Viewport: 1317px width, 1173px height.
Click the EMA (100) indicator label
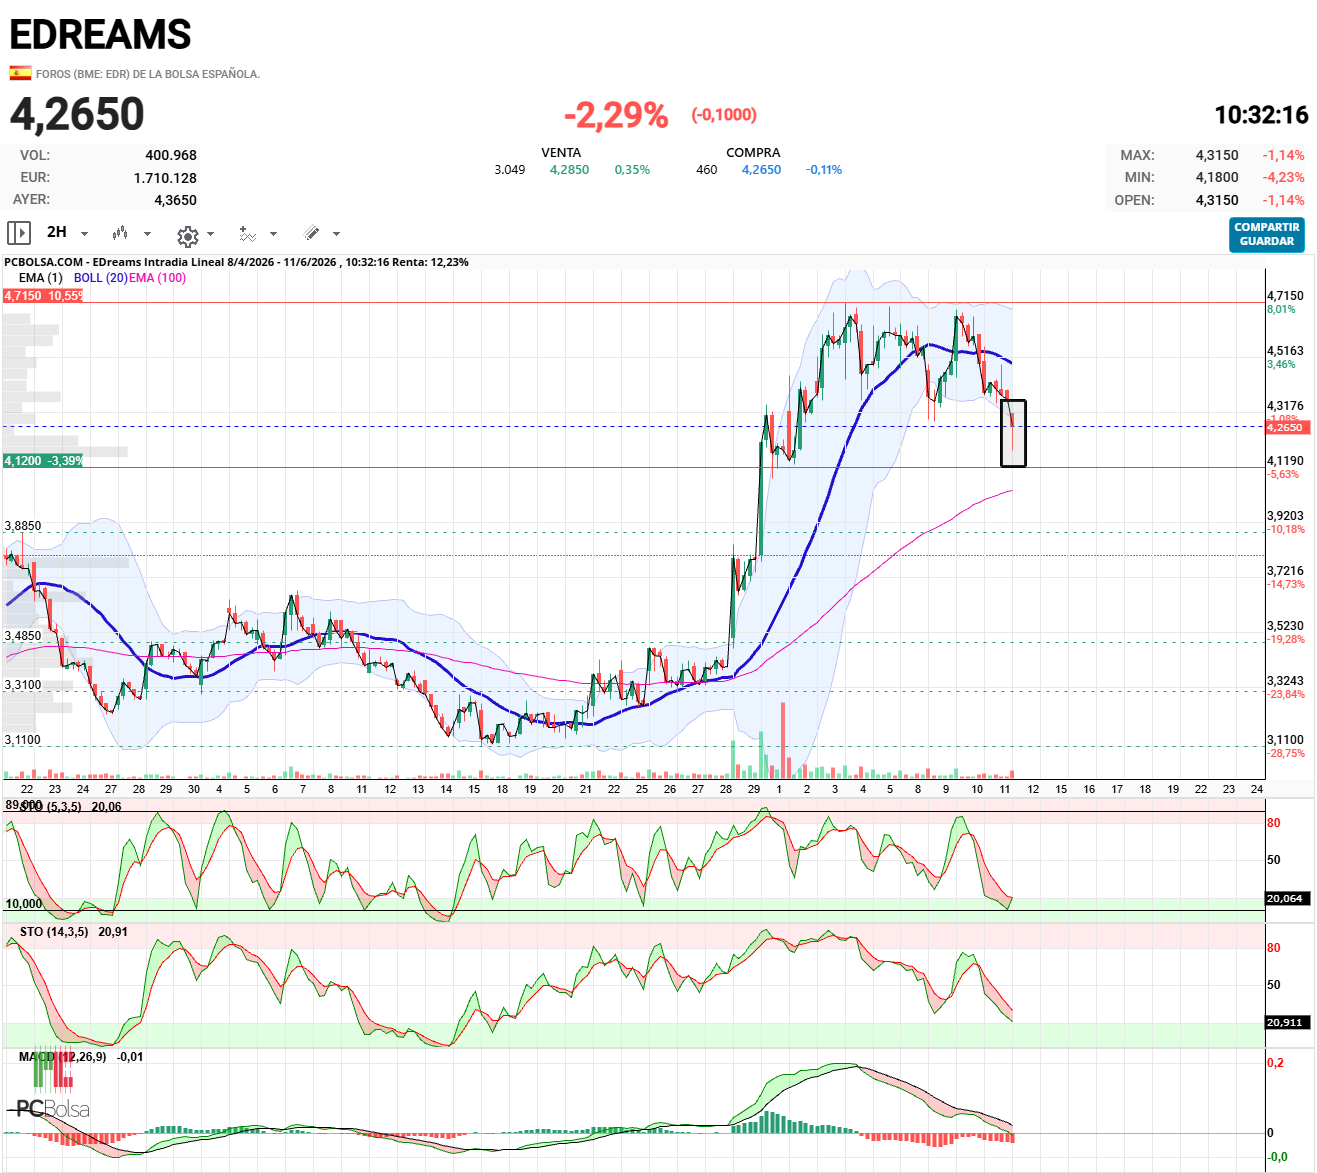click(158, 278)
